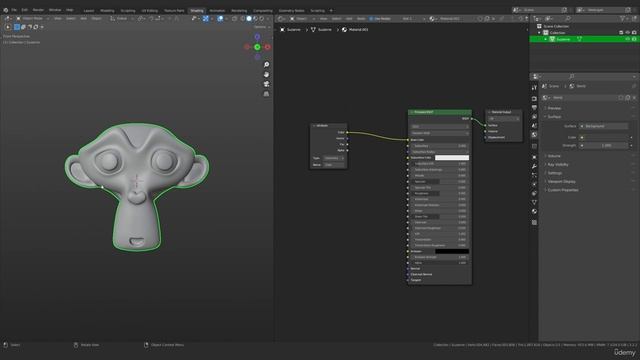Image resolution: width=640 pixels, height=360 pixels.
Task: Toggle viewport overlays button
Action: [x=220, y=19]
